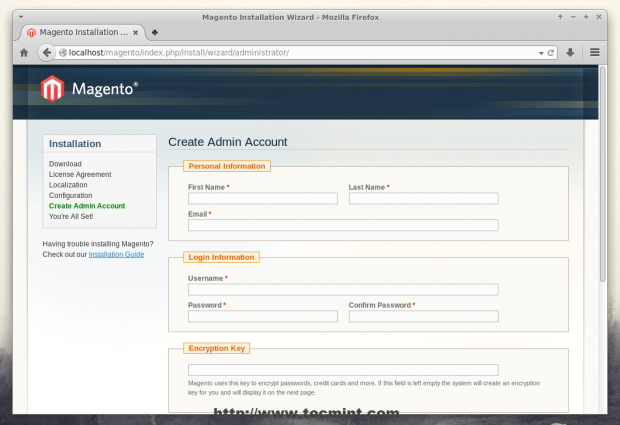The width and height of the screenshot is (620, 425).
Task: Click the Email input field
Action: click(343, 225)
